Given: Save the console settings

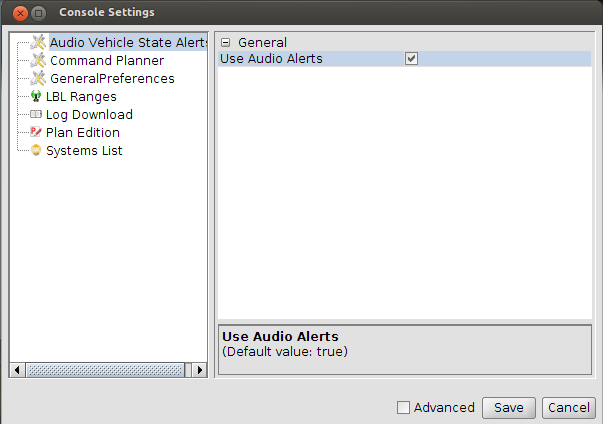Looking at the screenshot, I should pyautogui.click(x=509, y=407).
